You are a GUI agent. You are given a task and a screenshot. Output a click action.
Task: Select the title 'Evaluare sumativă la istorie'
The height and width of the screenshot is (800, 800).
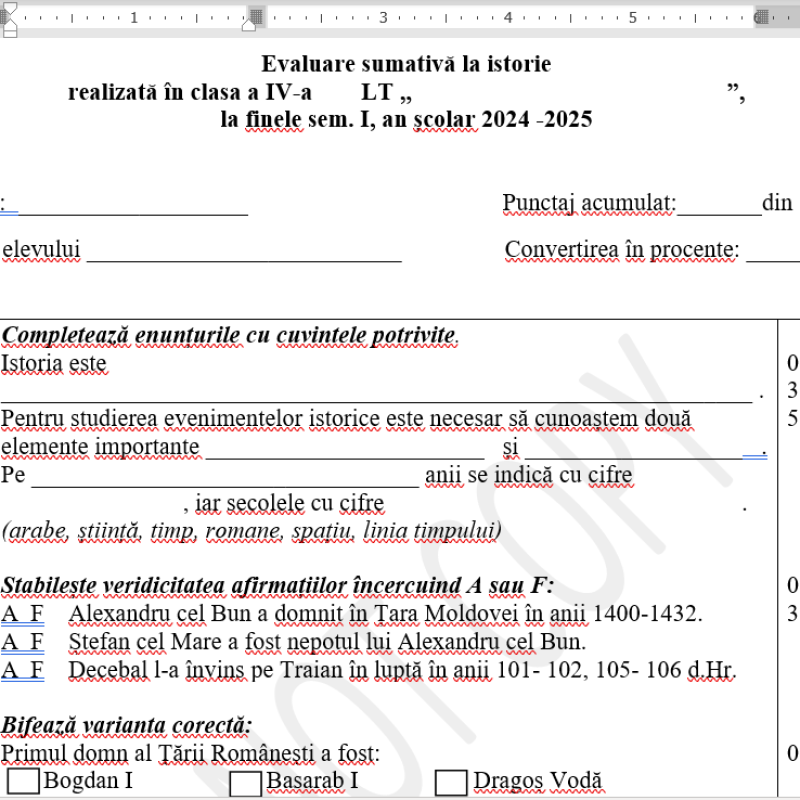pyautogui.click(x=406, y=63)
